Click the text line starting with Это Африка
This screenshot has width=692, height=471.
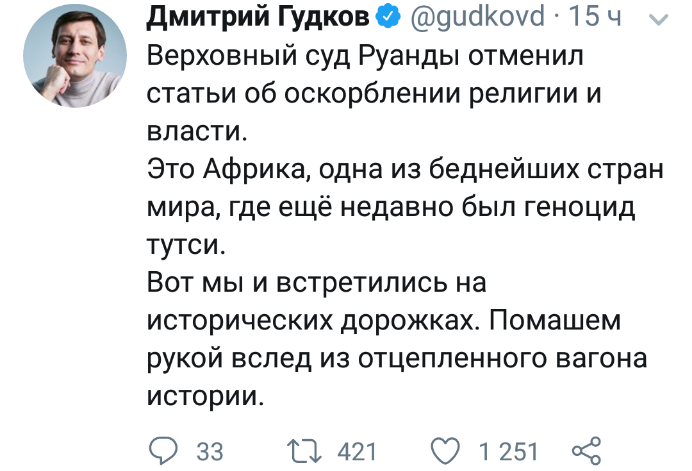404,169
